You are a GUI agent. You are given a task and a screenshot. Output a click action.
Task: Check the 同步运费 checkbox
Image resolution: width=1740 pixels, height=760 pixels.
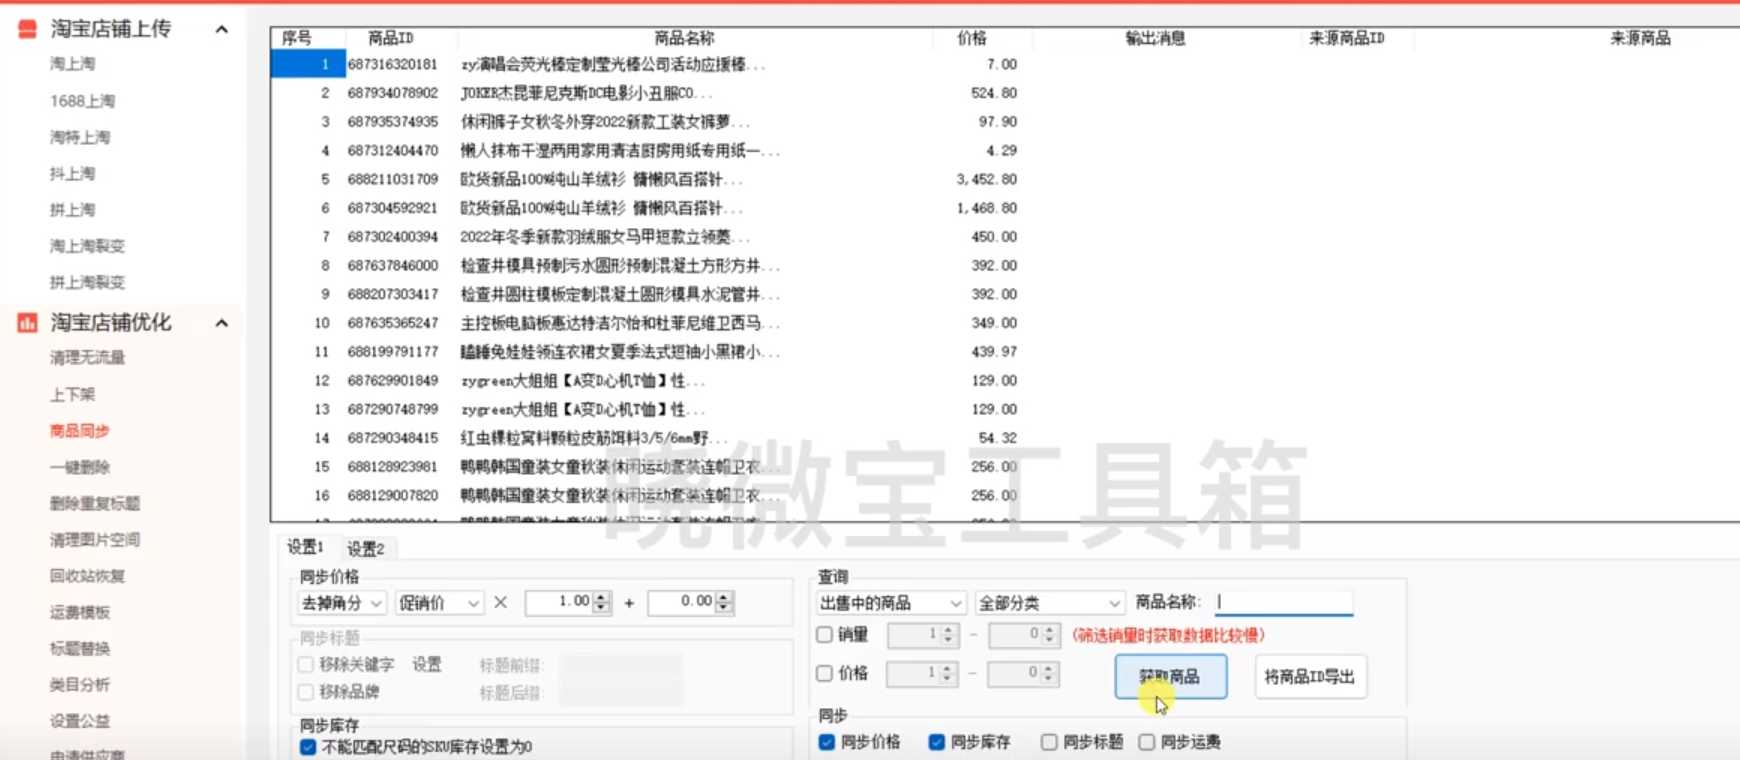[x=1147, y=742]
